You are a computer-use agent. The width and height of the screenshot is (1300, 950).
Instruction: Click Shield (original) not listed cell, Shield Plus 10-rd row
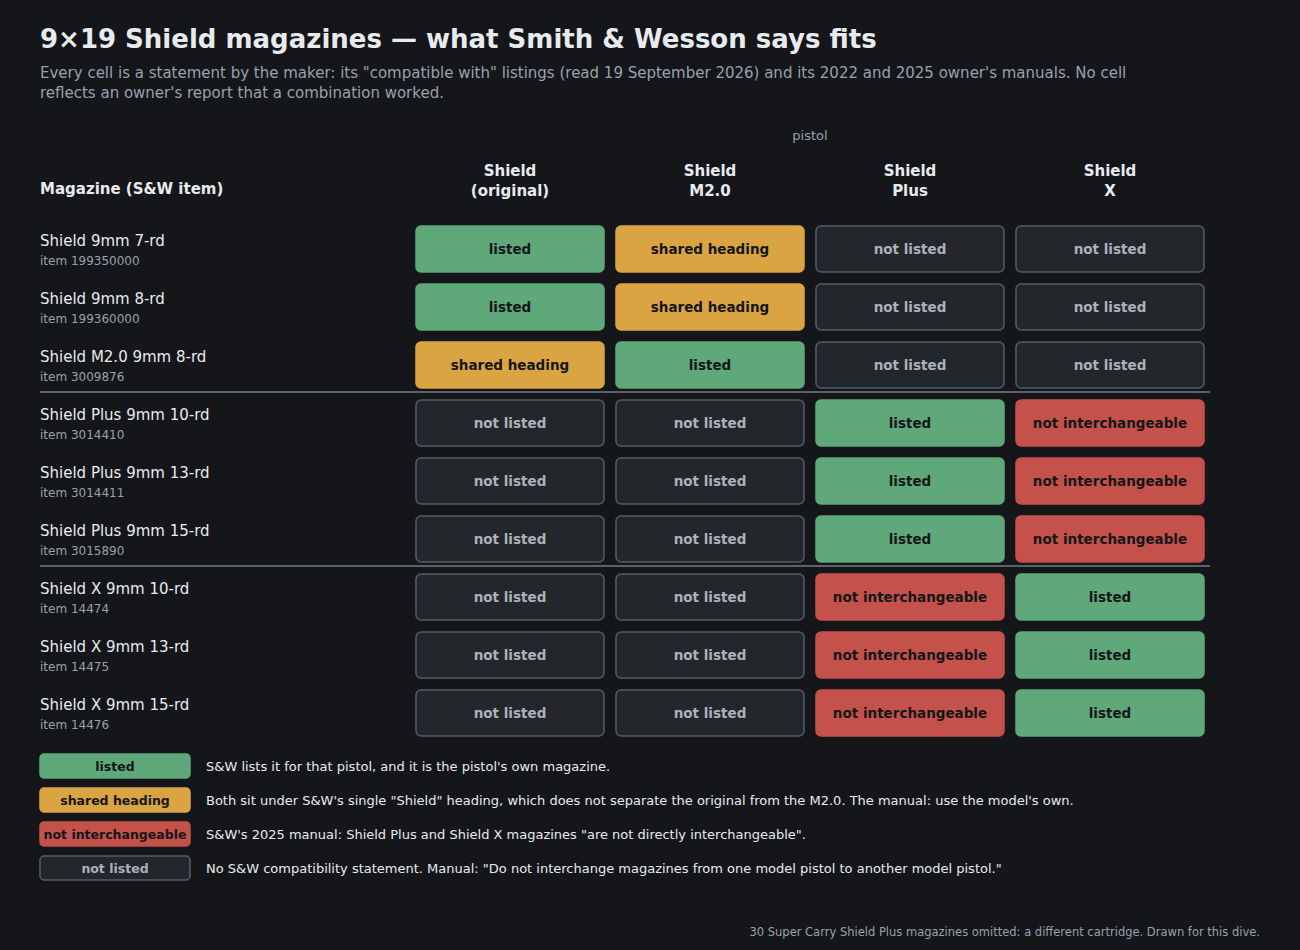tap(510, 423)
